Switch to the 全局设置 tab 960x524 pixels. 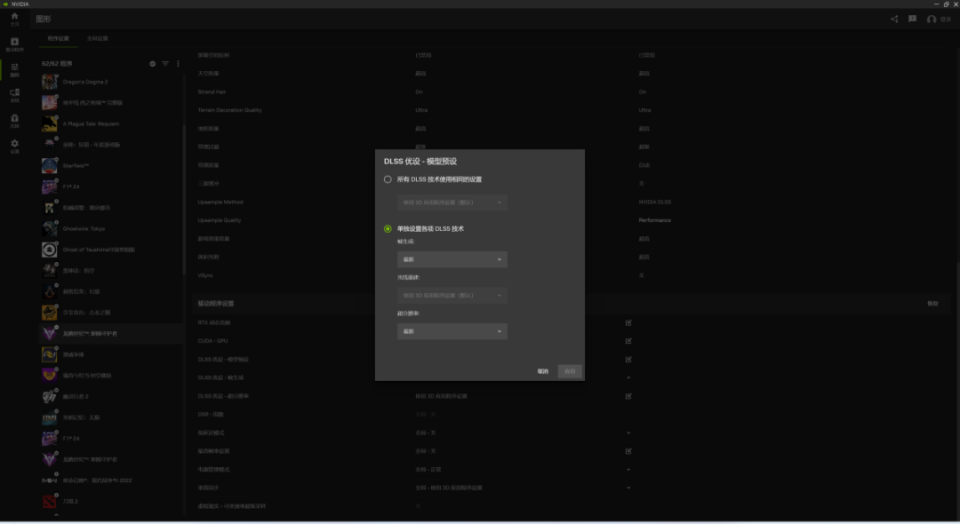[97, 39]
